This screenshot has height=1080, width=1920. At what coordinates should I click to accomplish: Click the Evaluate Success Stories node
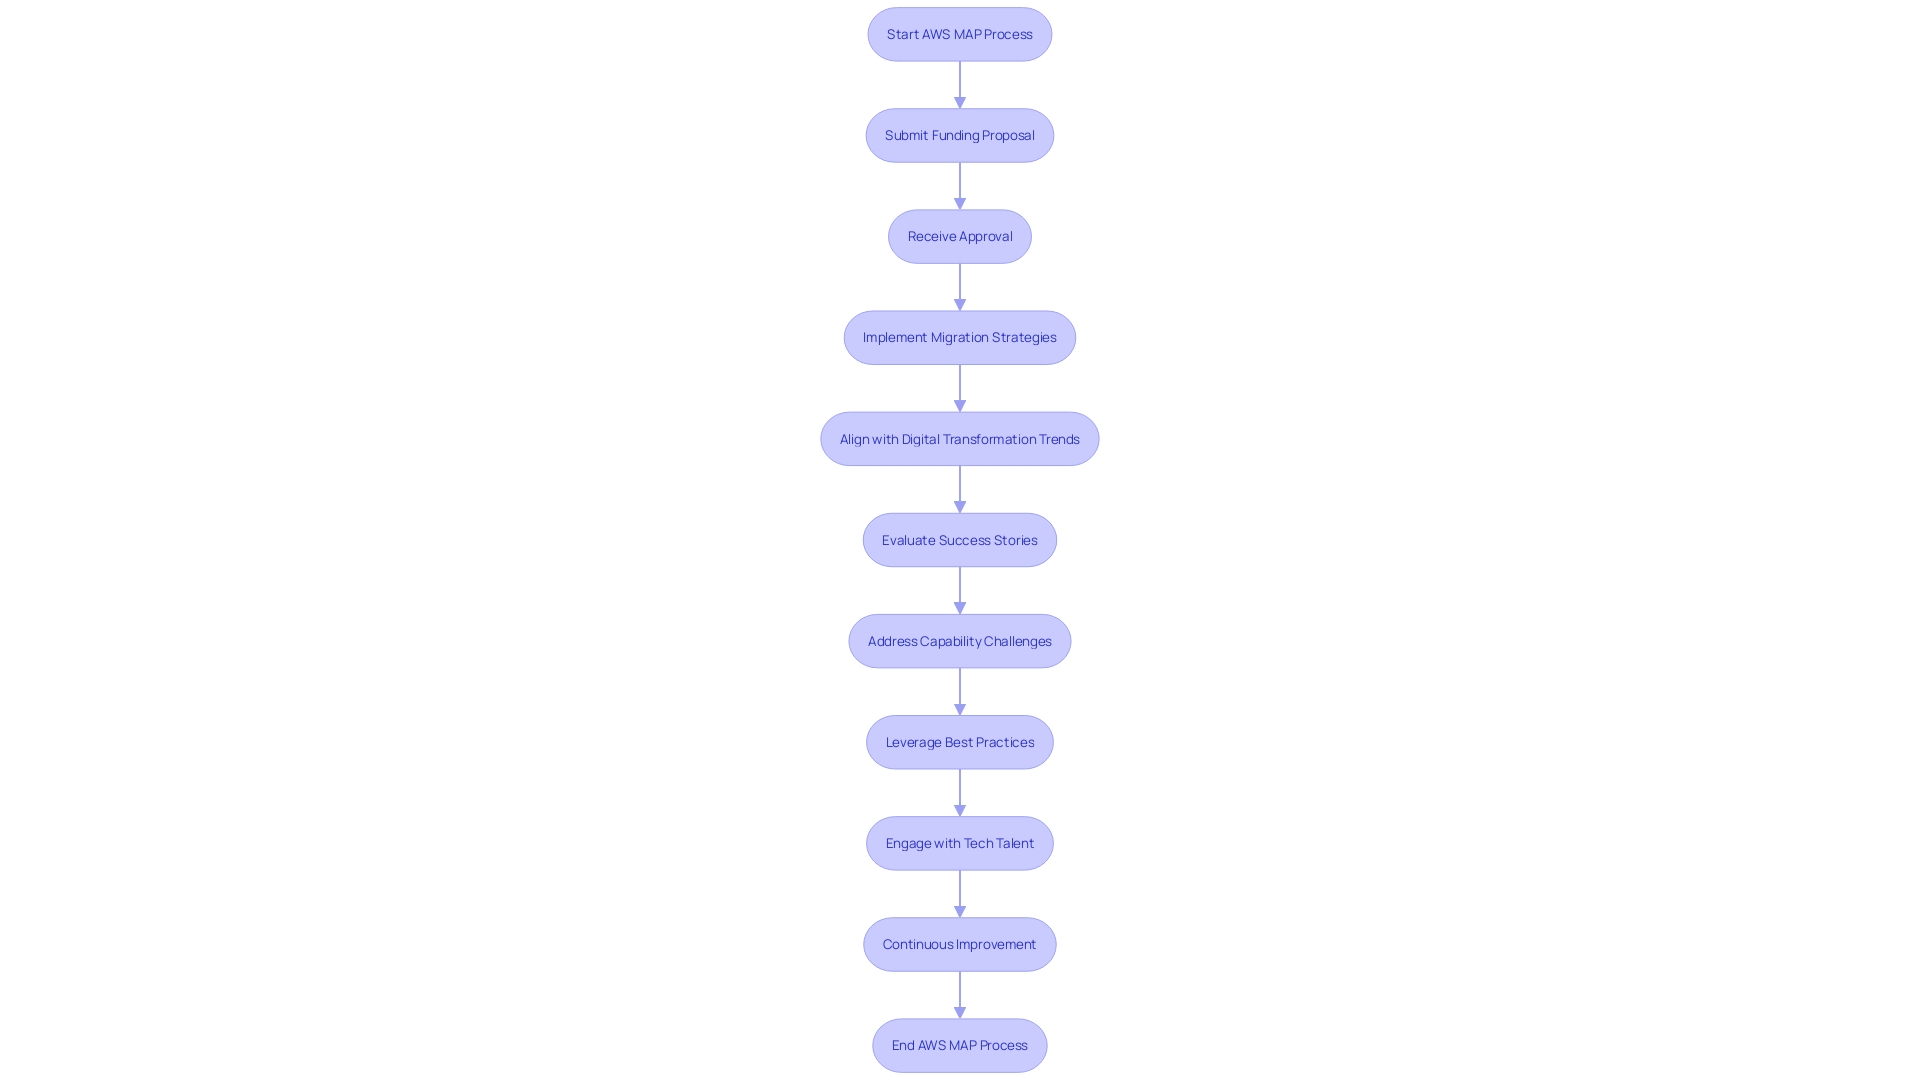[959, 539]
